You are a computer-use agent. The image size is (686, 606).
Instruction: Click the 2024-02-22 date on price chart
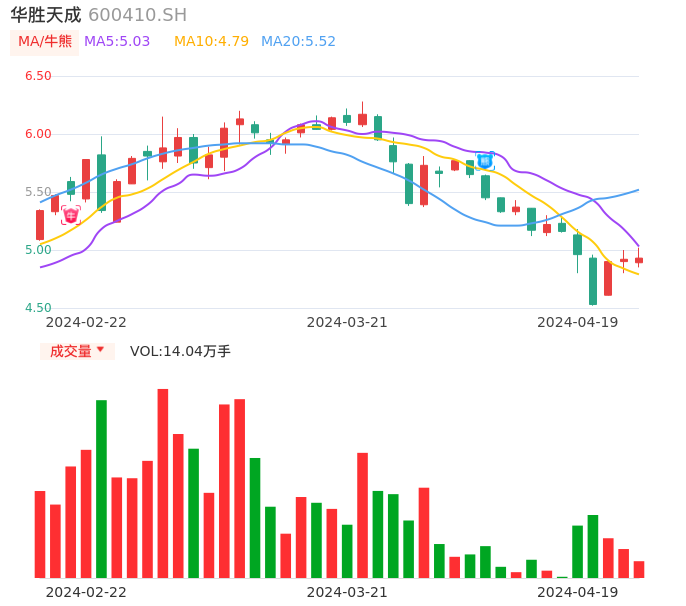86,322
